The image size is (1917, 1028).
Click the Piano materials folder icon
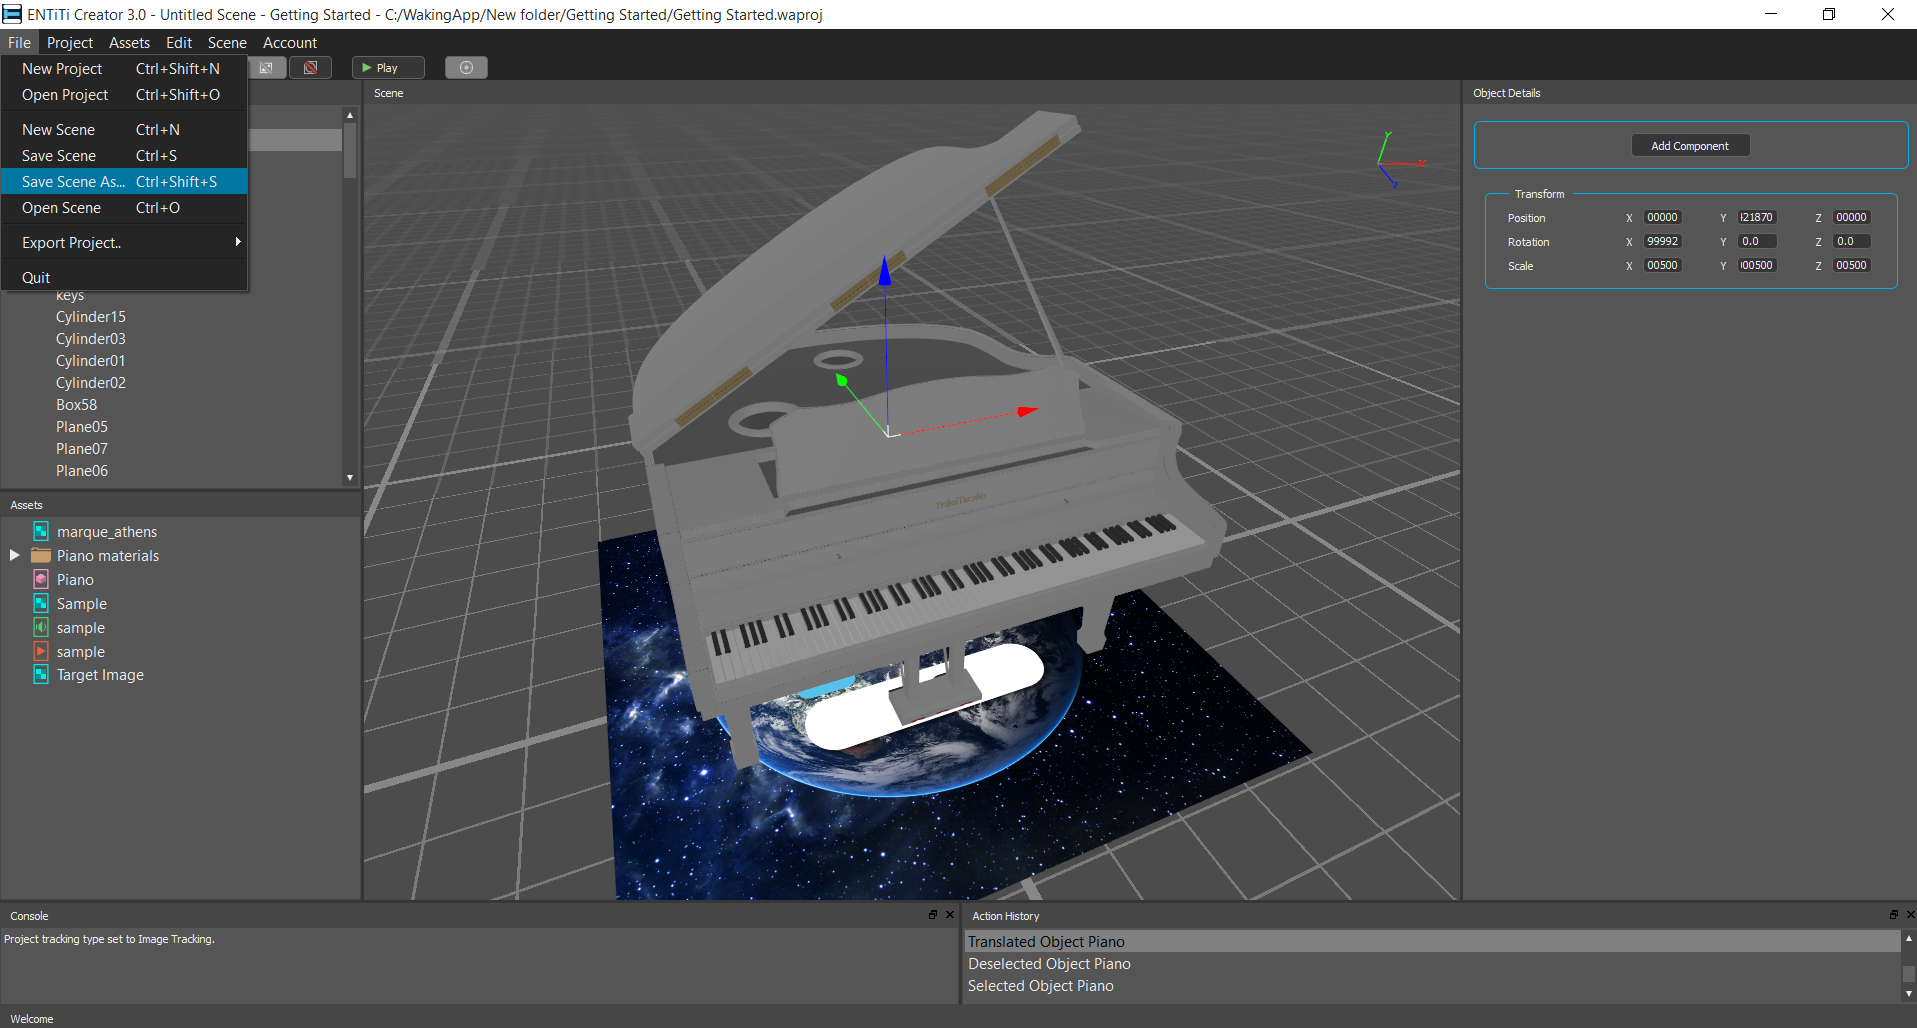click(41, 555)
